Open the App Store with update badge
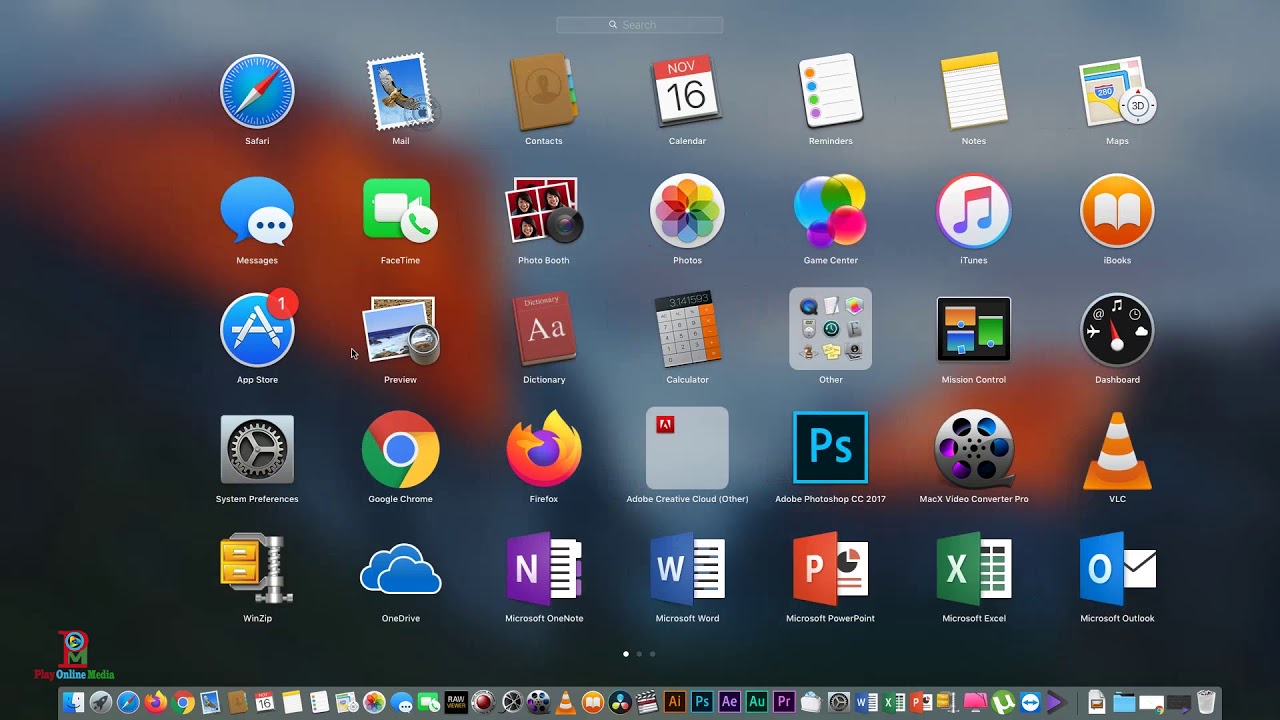 coord(257,330)
